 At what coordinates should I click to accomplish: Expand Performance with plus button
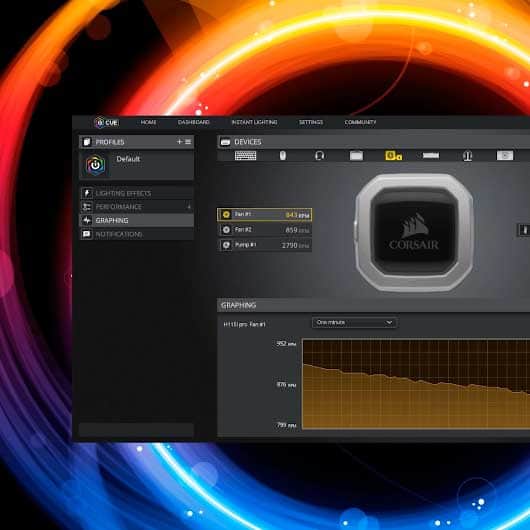click(x=189, y=207)
